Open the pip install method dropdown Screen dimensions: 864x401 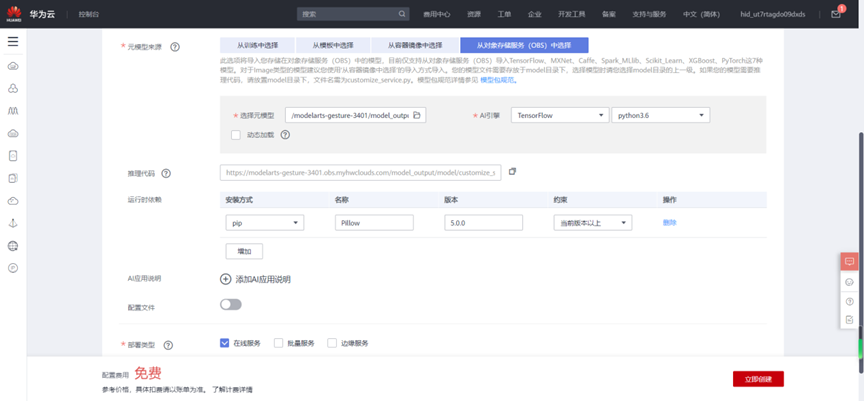[265, 223]
